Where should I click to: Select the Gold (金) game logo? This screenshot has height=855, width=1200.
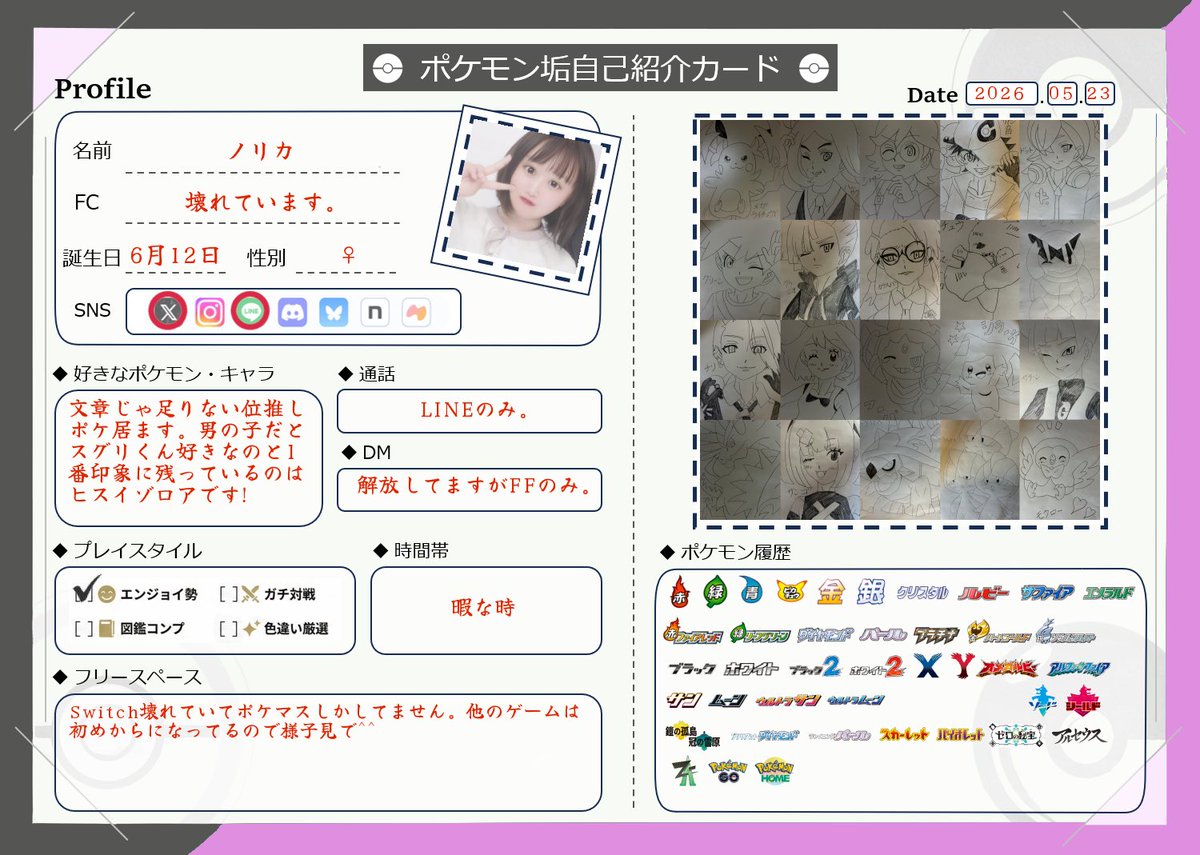tap(831, 590)
